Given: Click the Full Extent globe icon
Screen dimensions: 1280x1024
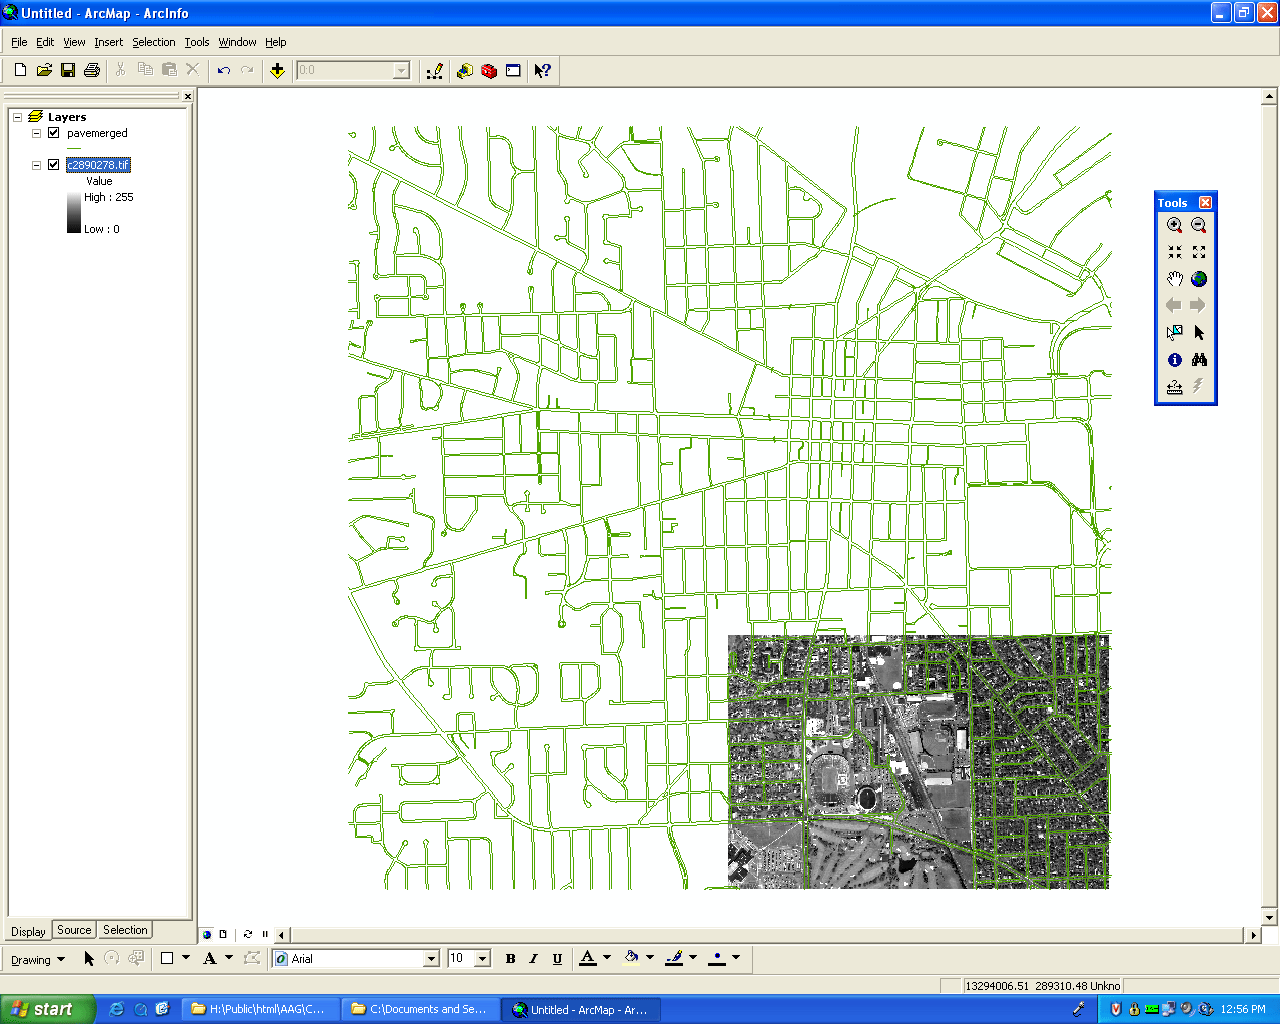Looking at the screenshot, I should [x=1199, y=279].
